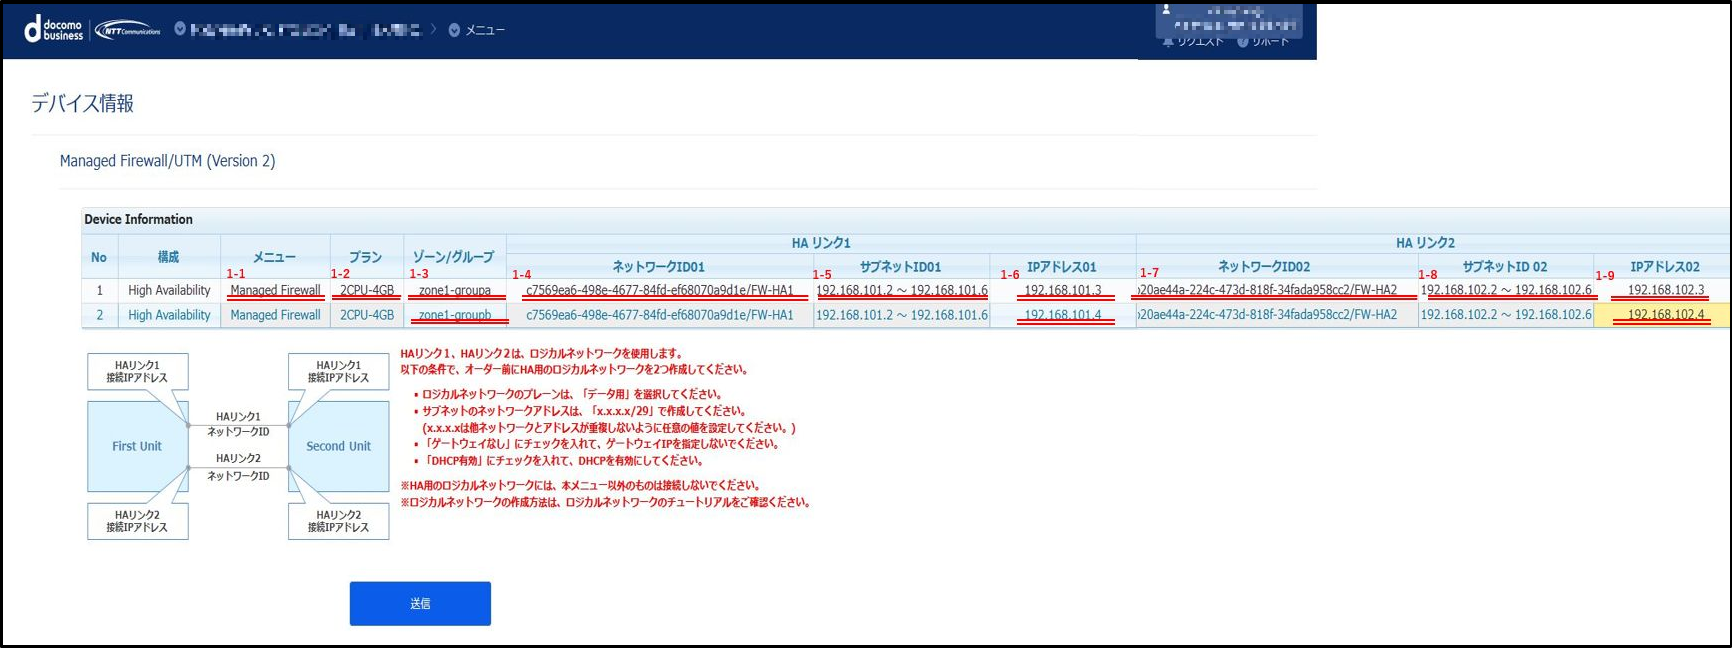The height and width of the screenshot is (648, 1732).
Task: Click the プラン column header
Action: point(365,257)
